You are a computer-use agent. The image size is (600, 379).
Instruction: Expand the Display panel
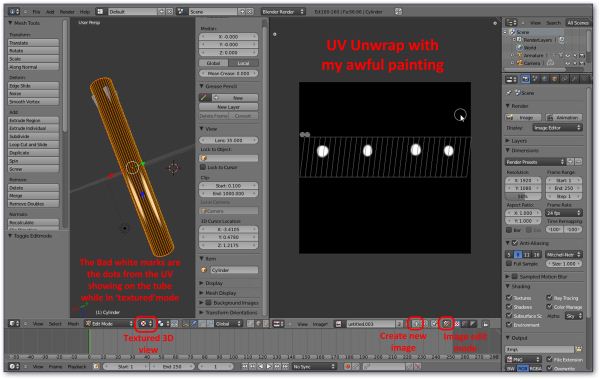point(211,283)
